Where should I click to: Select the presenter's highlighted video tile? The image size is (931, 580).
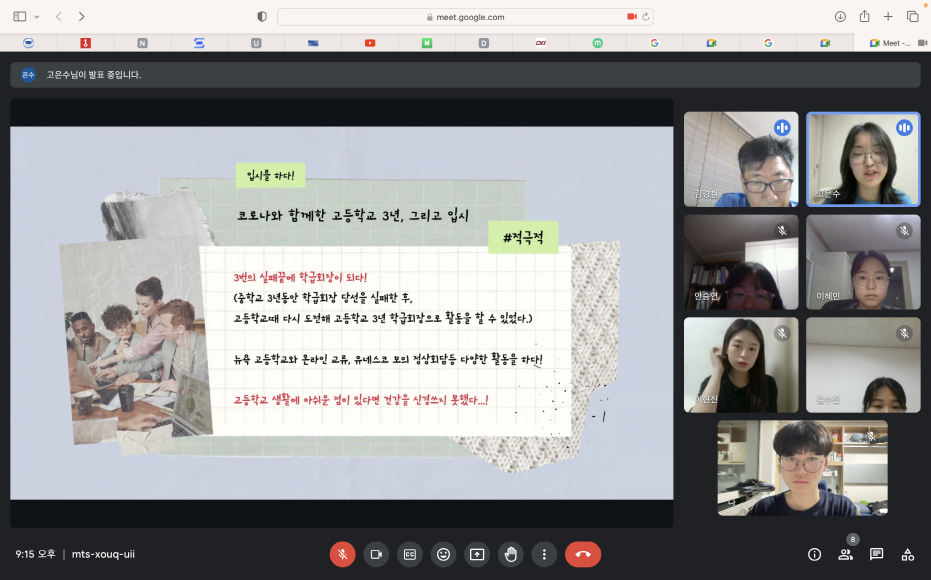pyautogui.click(x=863, y=158)
